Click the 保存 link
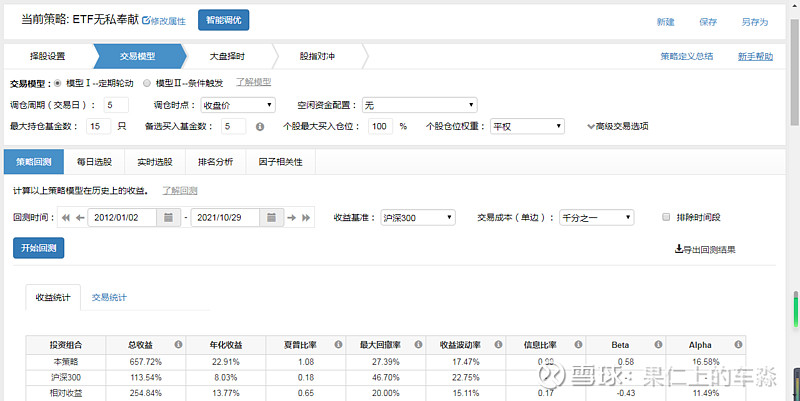 (708, 22)
